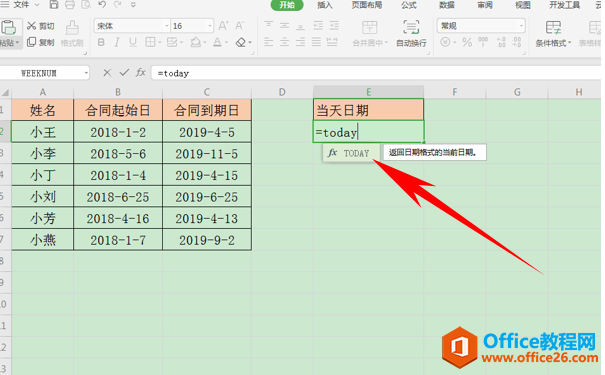Switch to the 插入 Insert tab
This screenshot has height=375, width=605.
point(325,5)
